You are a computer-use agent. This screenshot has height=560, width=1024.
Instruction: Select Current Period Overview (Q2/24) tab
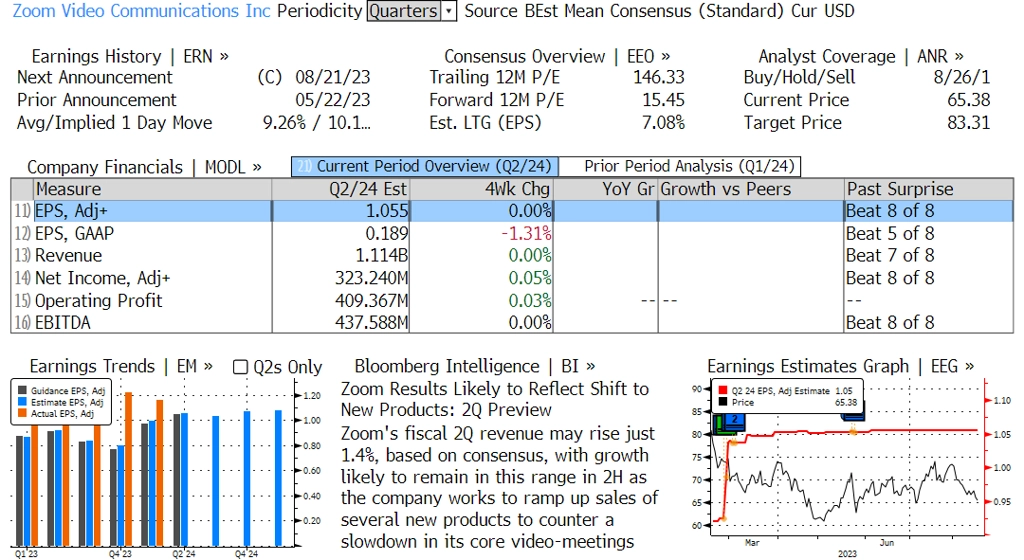click(424, 166)
